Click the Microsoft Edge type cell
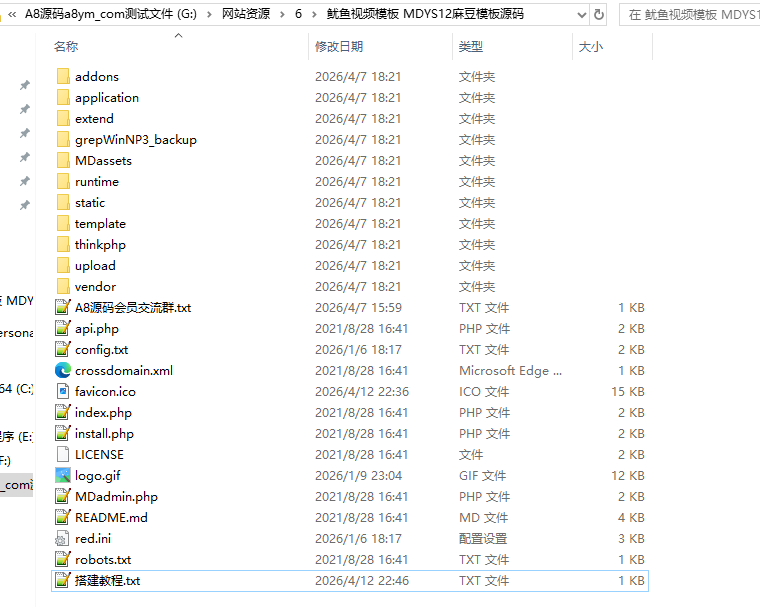The image size is (760, 607). 510,371
